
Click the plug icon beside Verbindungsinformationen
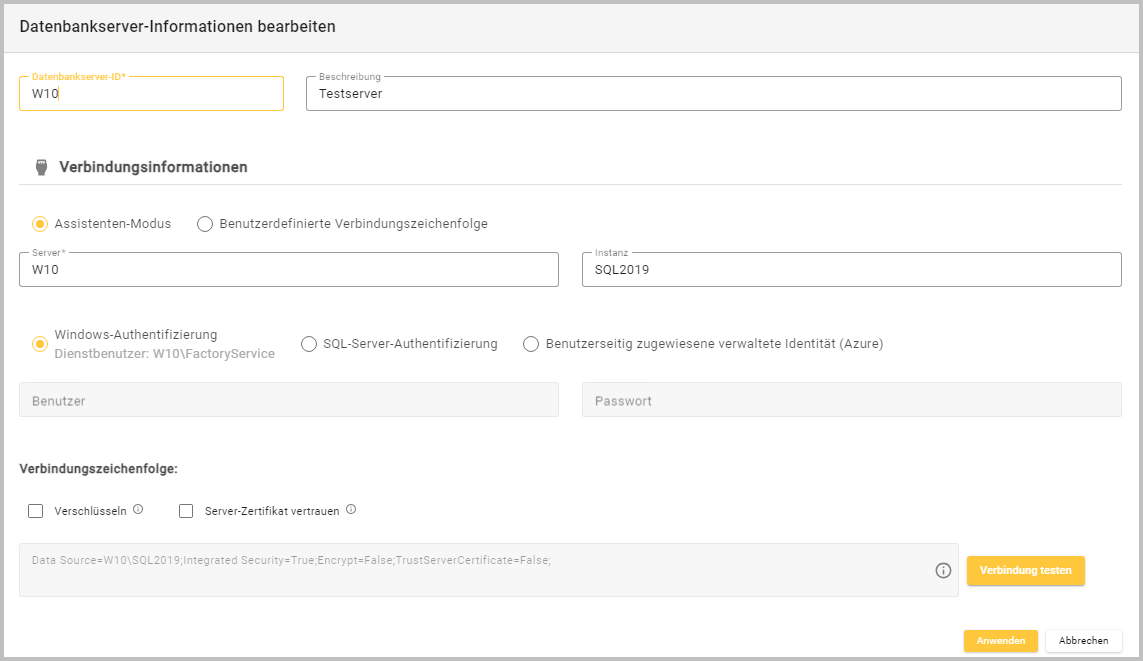tap(41, 168)
